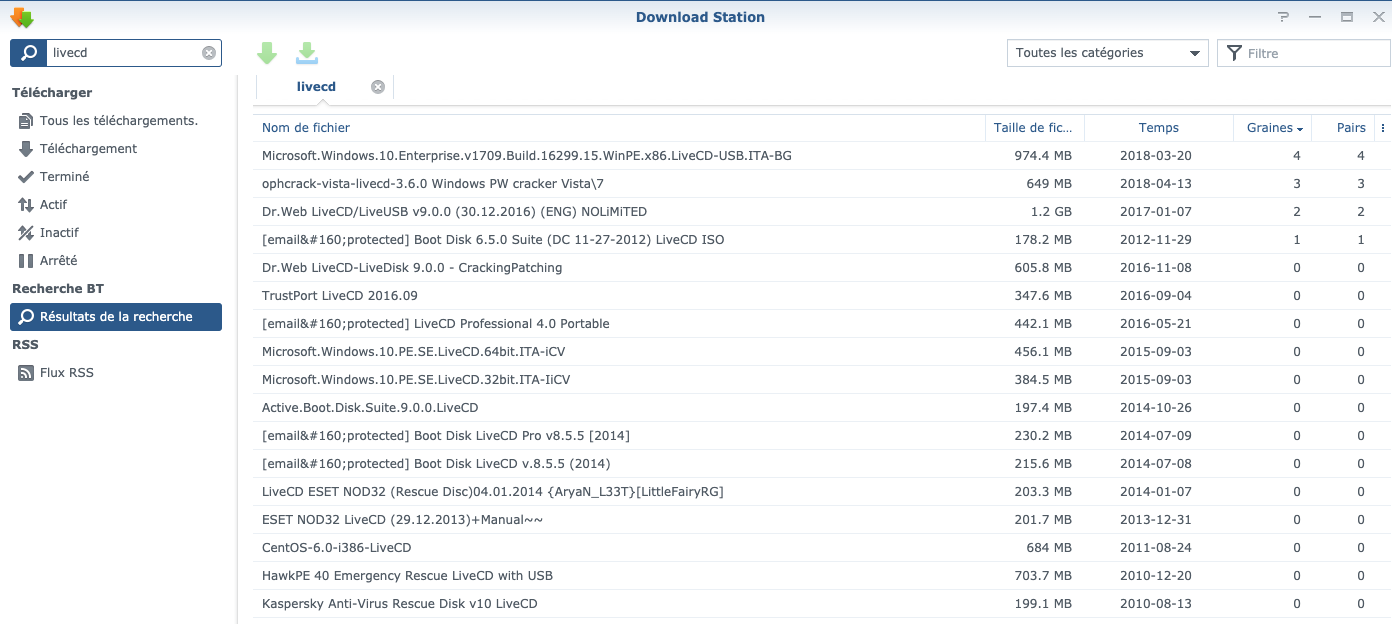Sort by Taille de fichier column header
The height and width of the screenshot is (624, 1392).
(x=1033, y=128)
